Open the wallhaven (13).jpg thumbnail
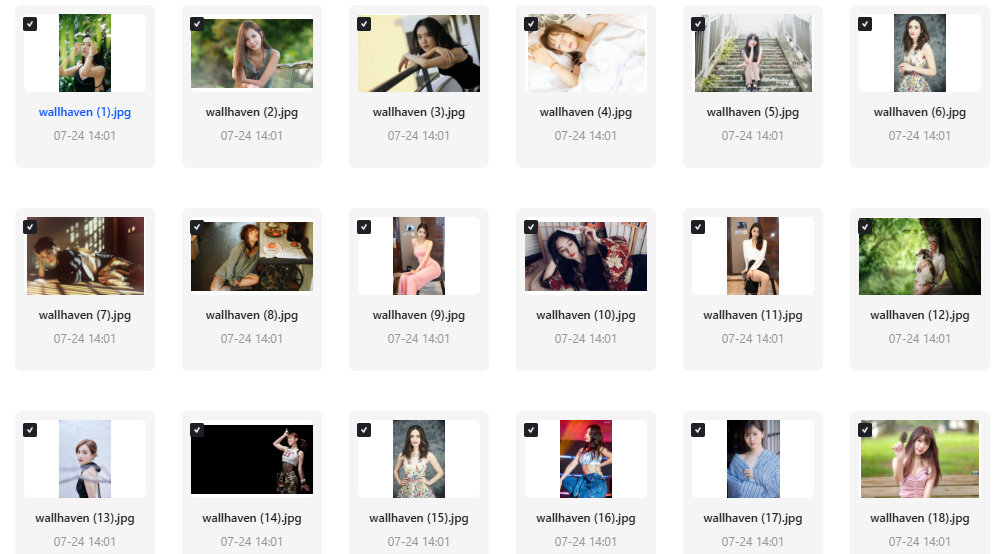The width and height of the screenshot is (999, 554). click(x=85, y=459)
